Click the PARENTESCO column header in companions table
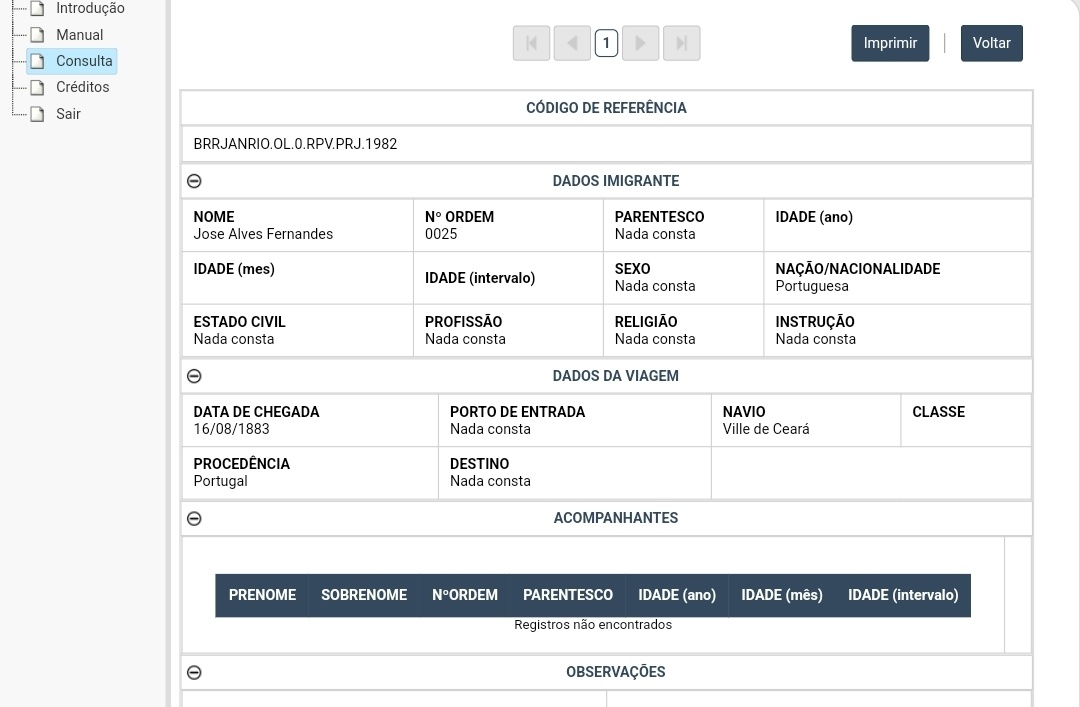1080x707 pixels. pyautogui.click(x=567, y=595)
